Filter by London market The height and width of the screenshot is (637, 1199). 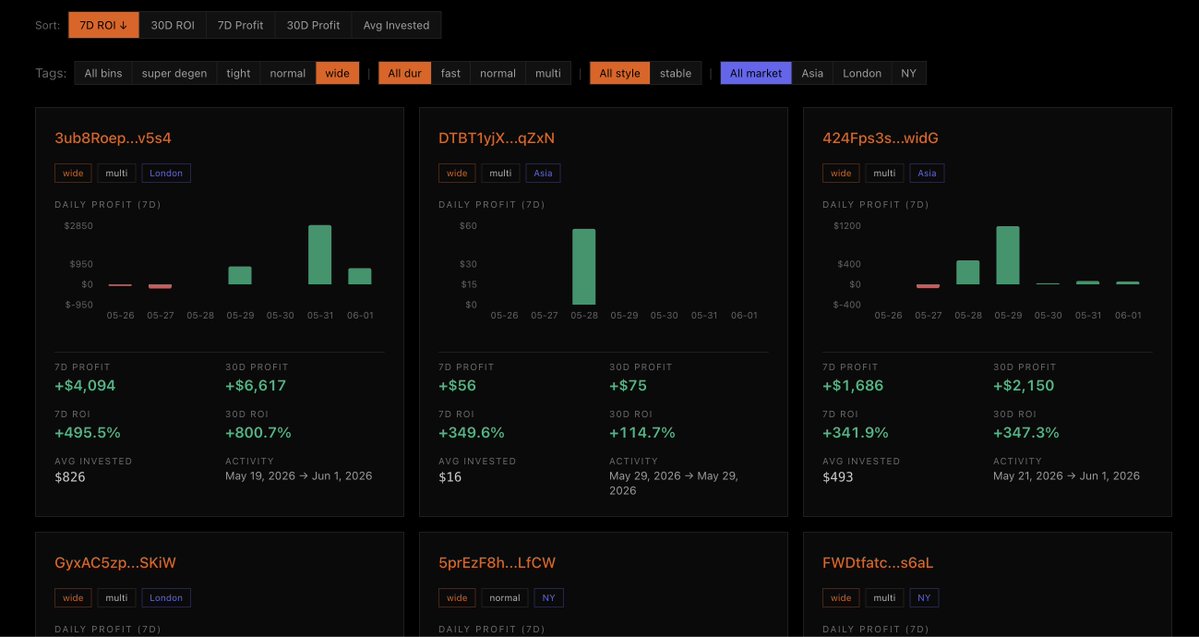coord(862,73)
